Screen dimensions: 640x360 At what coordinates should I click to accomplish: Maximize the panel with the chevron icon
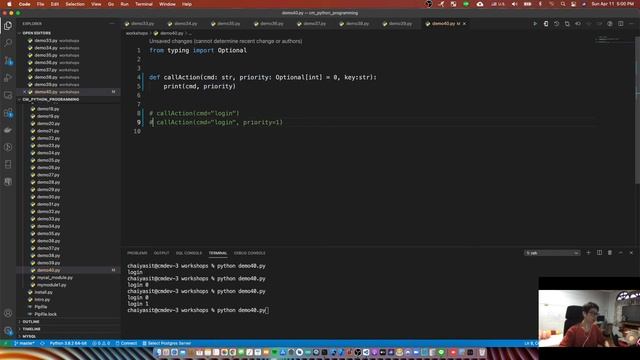point(620,253)
